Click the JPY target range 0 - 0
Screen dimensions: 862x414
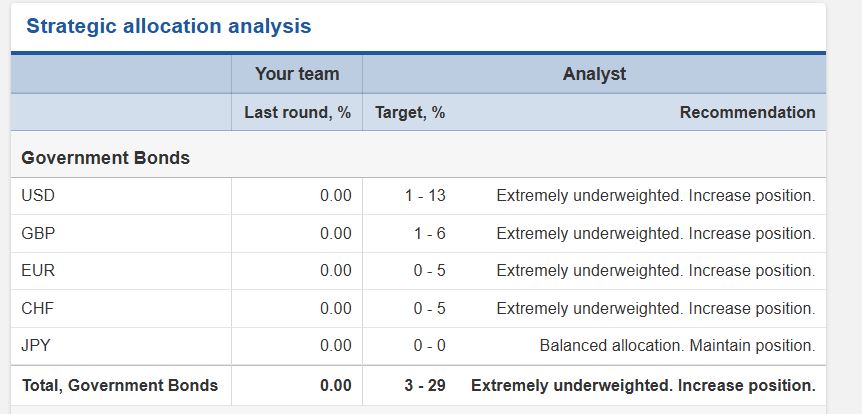coord(429,346)
